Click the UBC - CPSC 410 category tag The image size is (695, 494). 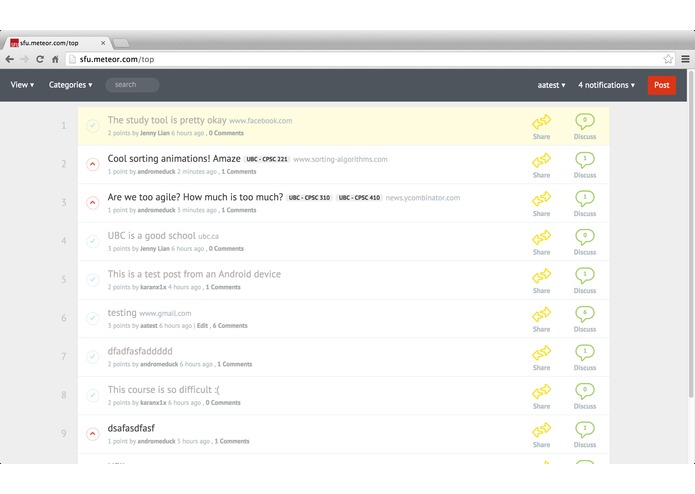point(359,198)
